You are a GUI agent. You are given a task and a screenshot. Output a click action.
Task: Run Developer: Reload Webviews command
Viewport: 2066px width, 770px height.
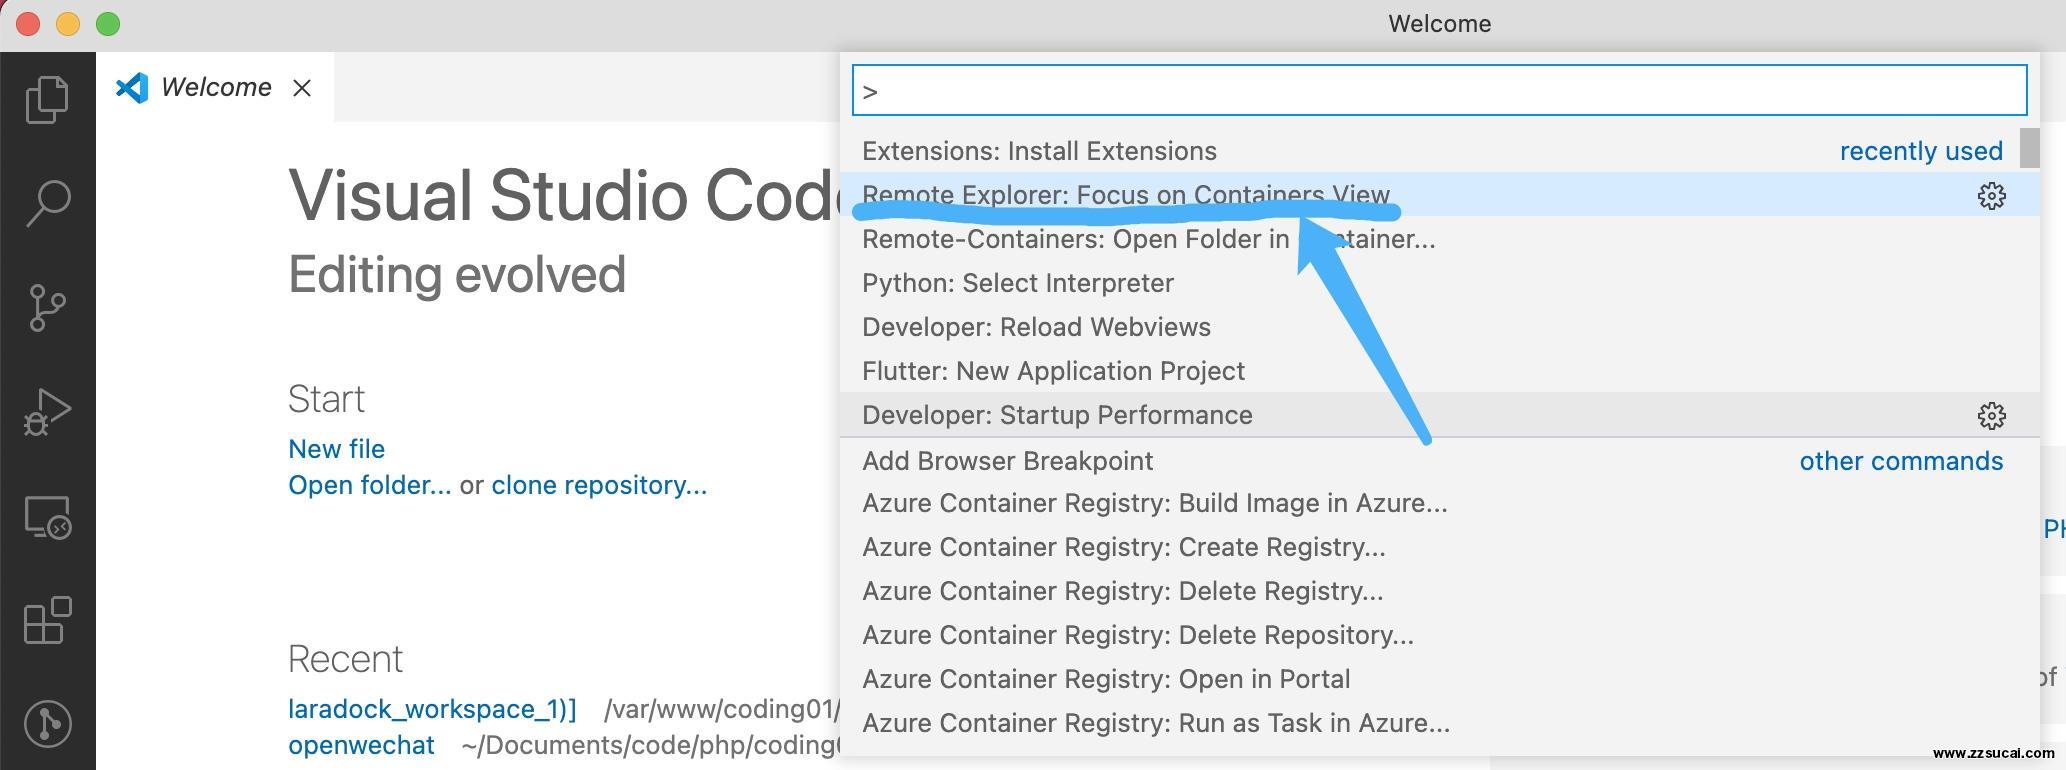[x=1439, y=327]
